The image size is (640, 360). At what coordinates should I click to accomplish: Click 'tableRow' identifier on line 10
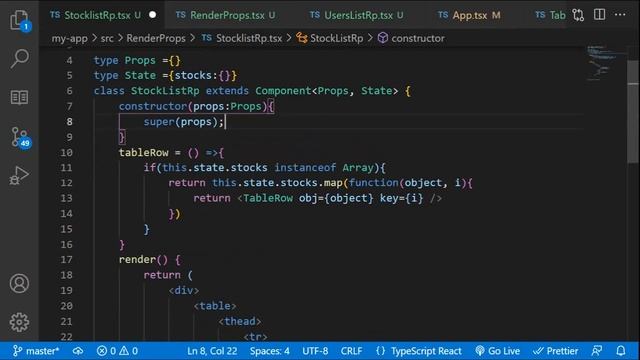pos(144,153)
